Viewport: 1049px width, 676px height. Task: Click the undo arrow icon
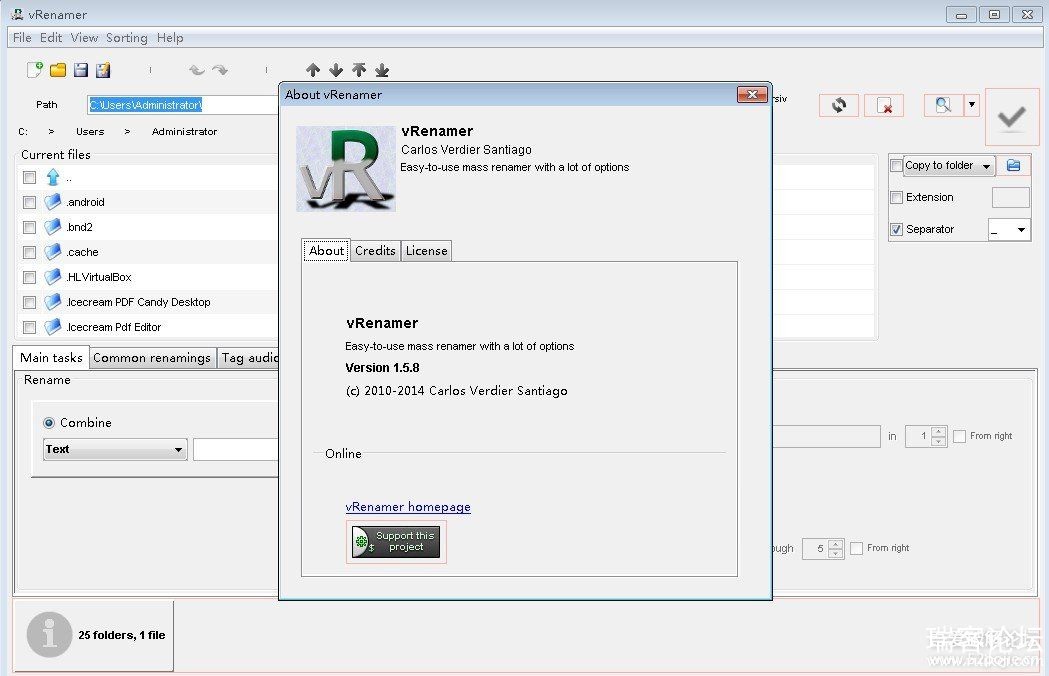197,70
